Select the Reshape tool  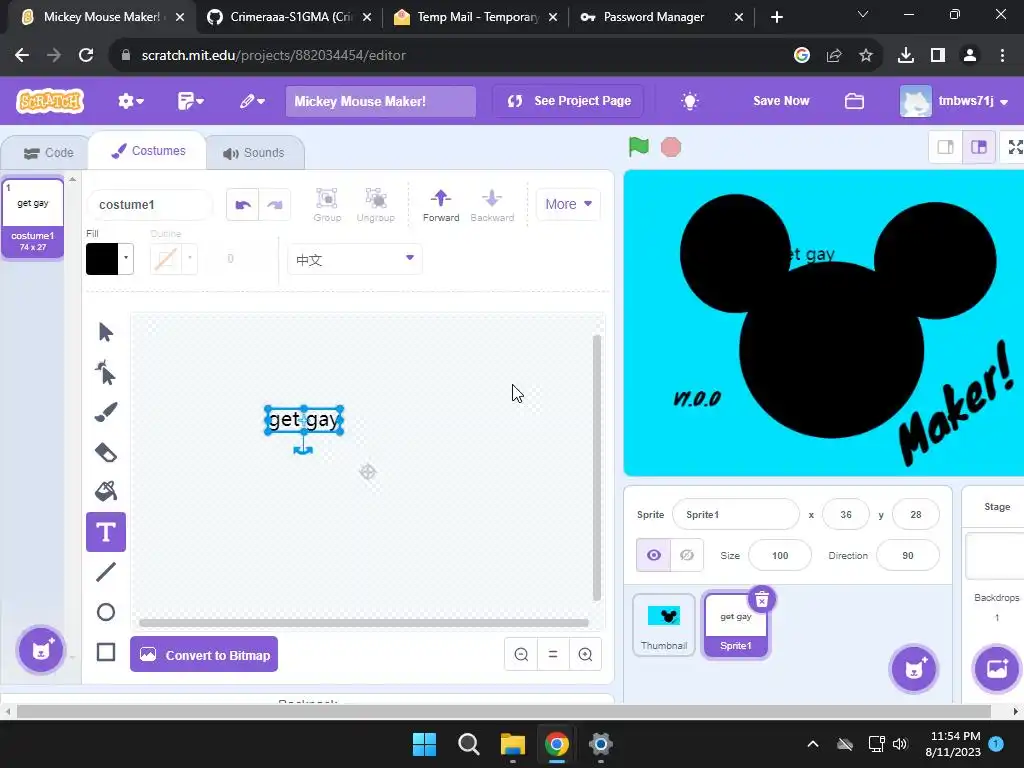105,373
